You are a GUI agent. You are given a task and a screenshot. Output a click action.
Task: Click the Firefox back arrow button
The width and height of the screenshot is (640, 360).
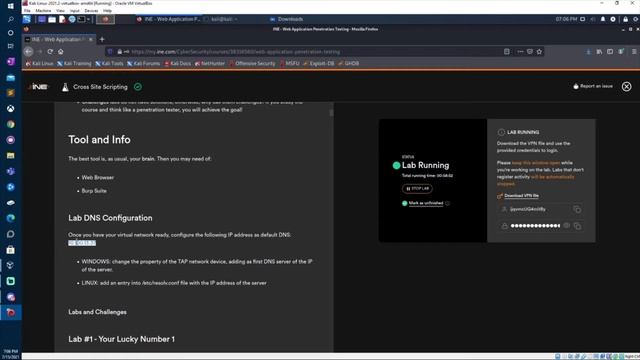28,51
